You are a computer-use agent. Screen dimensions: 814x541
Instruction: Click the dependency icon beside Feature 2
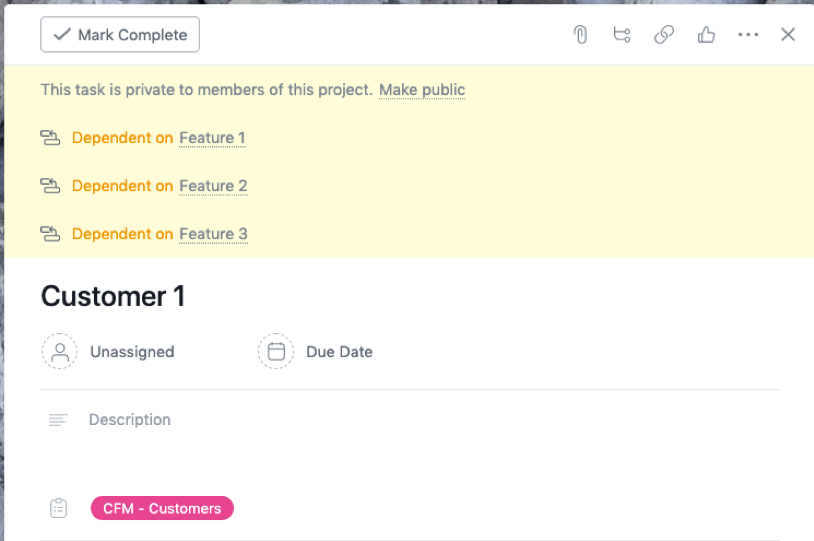pyautogui.click(x=50, y=186)
